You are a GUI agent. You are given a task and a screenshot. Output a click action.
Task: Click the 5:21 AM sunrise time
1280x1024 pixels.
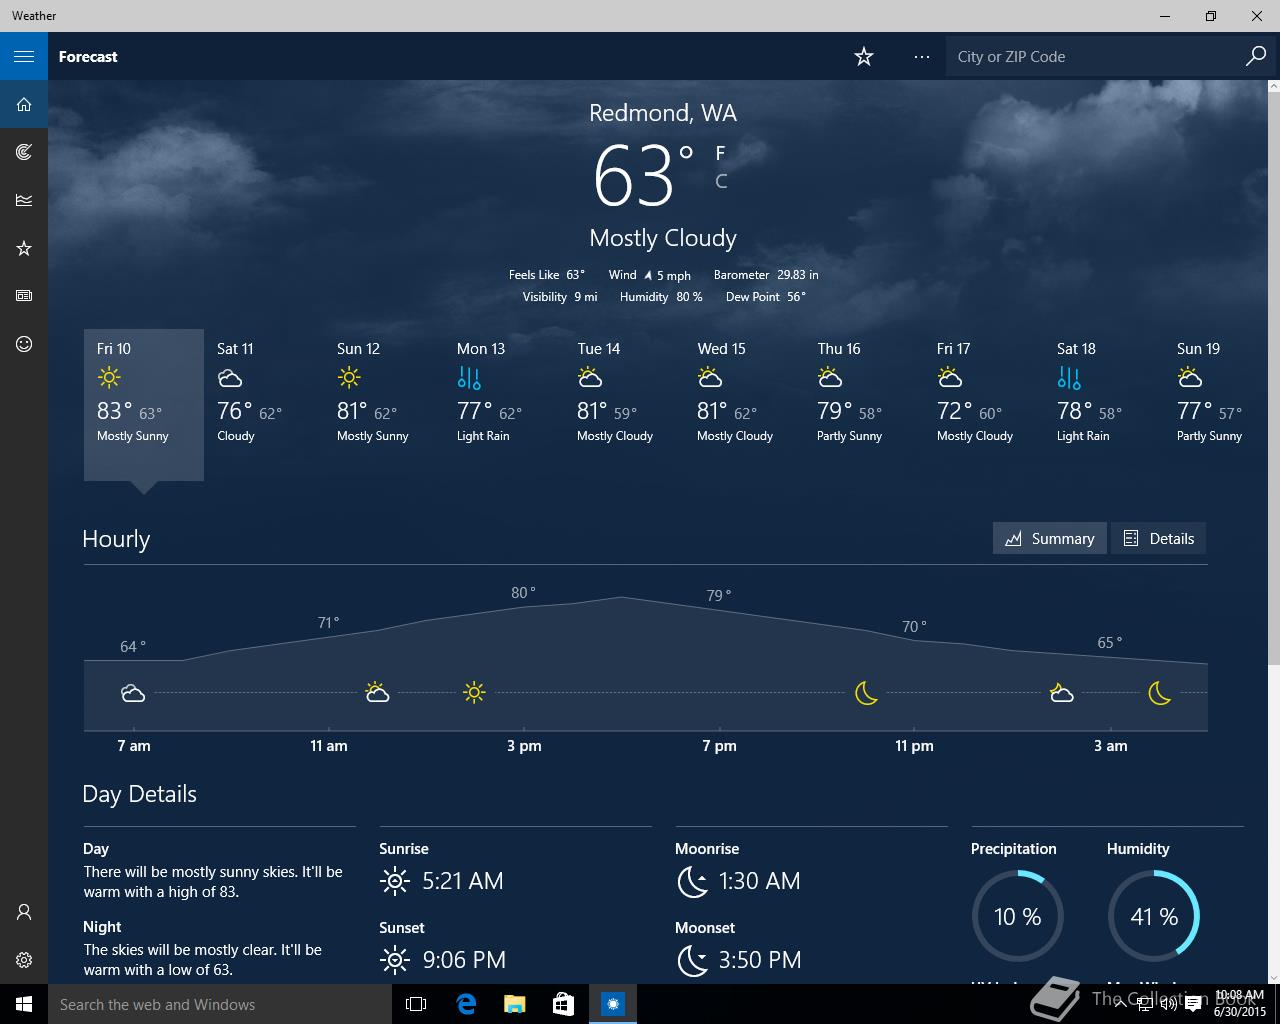(463, 881)
